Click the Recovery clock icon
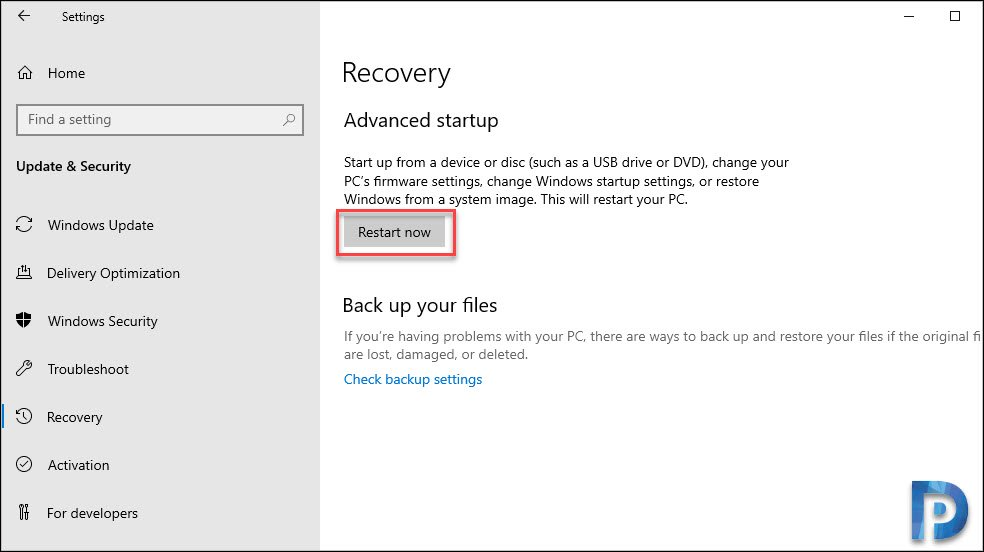Viewport: 984px width, 552px height. (x=24, y=416)
